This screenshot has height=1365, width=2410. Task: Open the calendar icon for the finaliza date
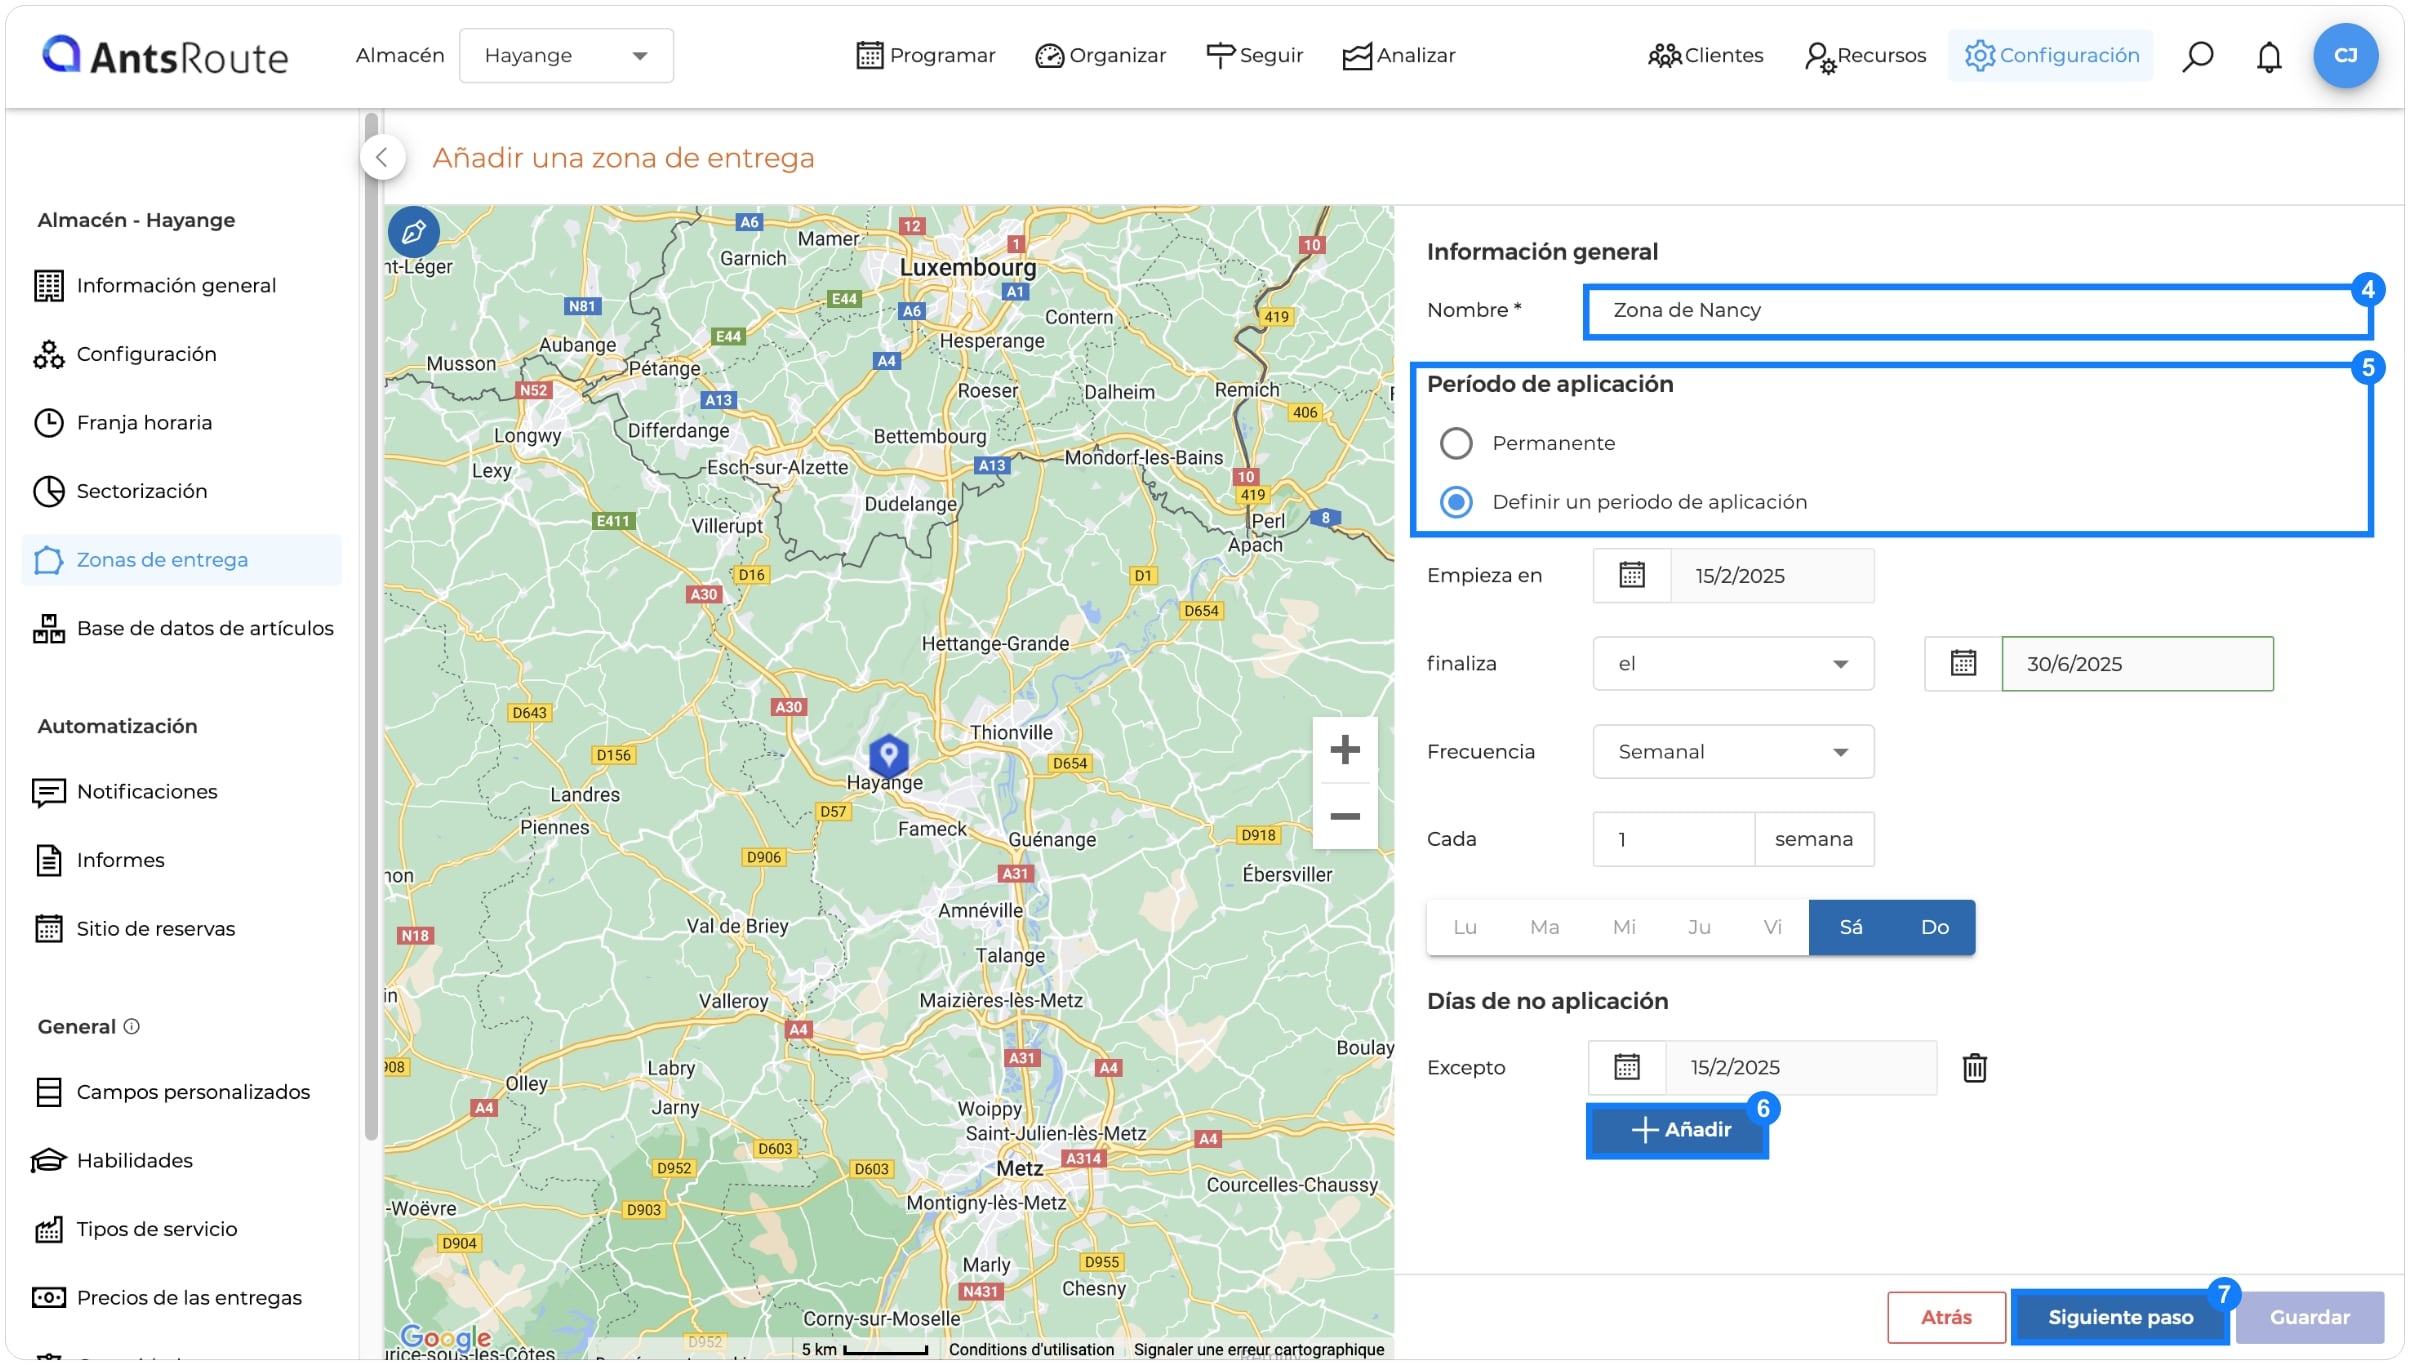[1963, 663]
